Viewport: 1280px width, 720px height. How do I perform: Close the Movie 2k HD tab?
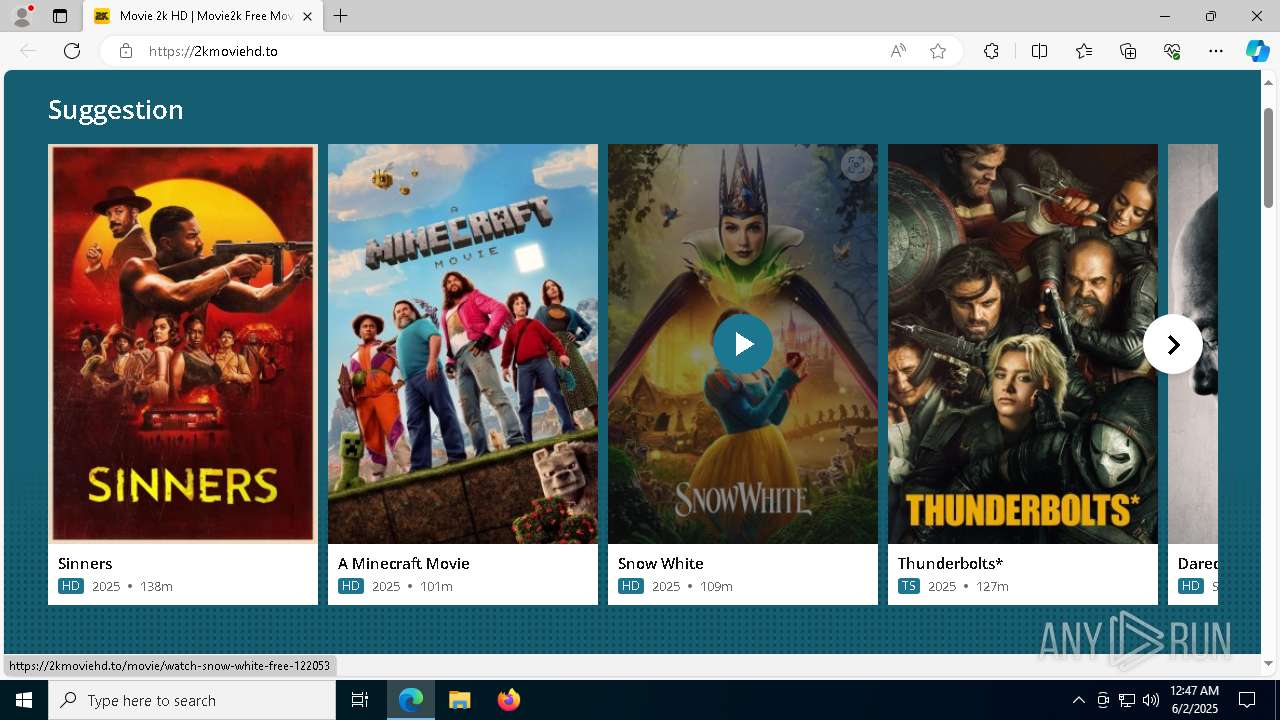coord(307,16)
